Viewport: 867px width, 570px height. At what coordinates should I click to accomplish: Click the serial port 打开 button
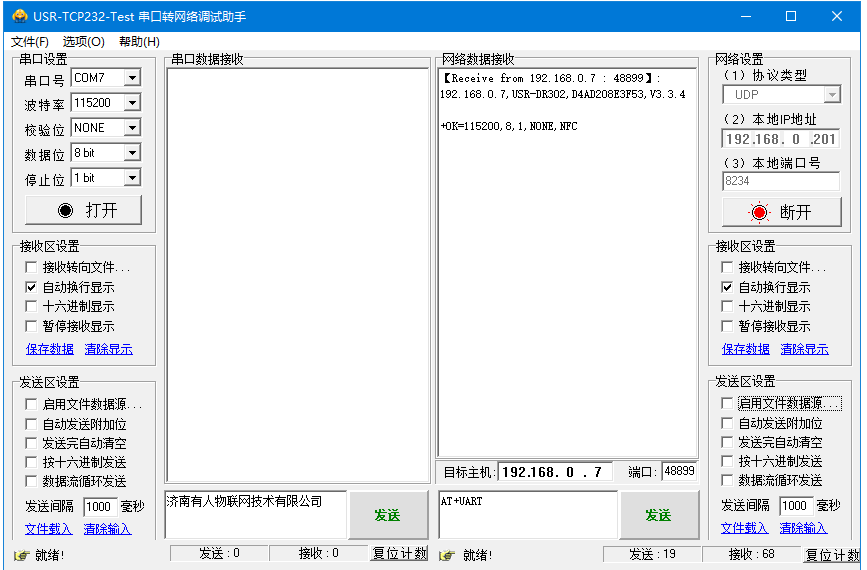point(84,210)
